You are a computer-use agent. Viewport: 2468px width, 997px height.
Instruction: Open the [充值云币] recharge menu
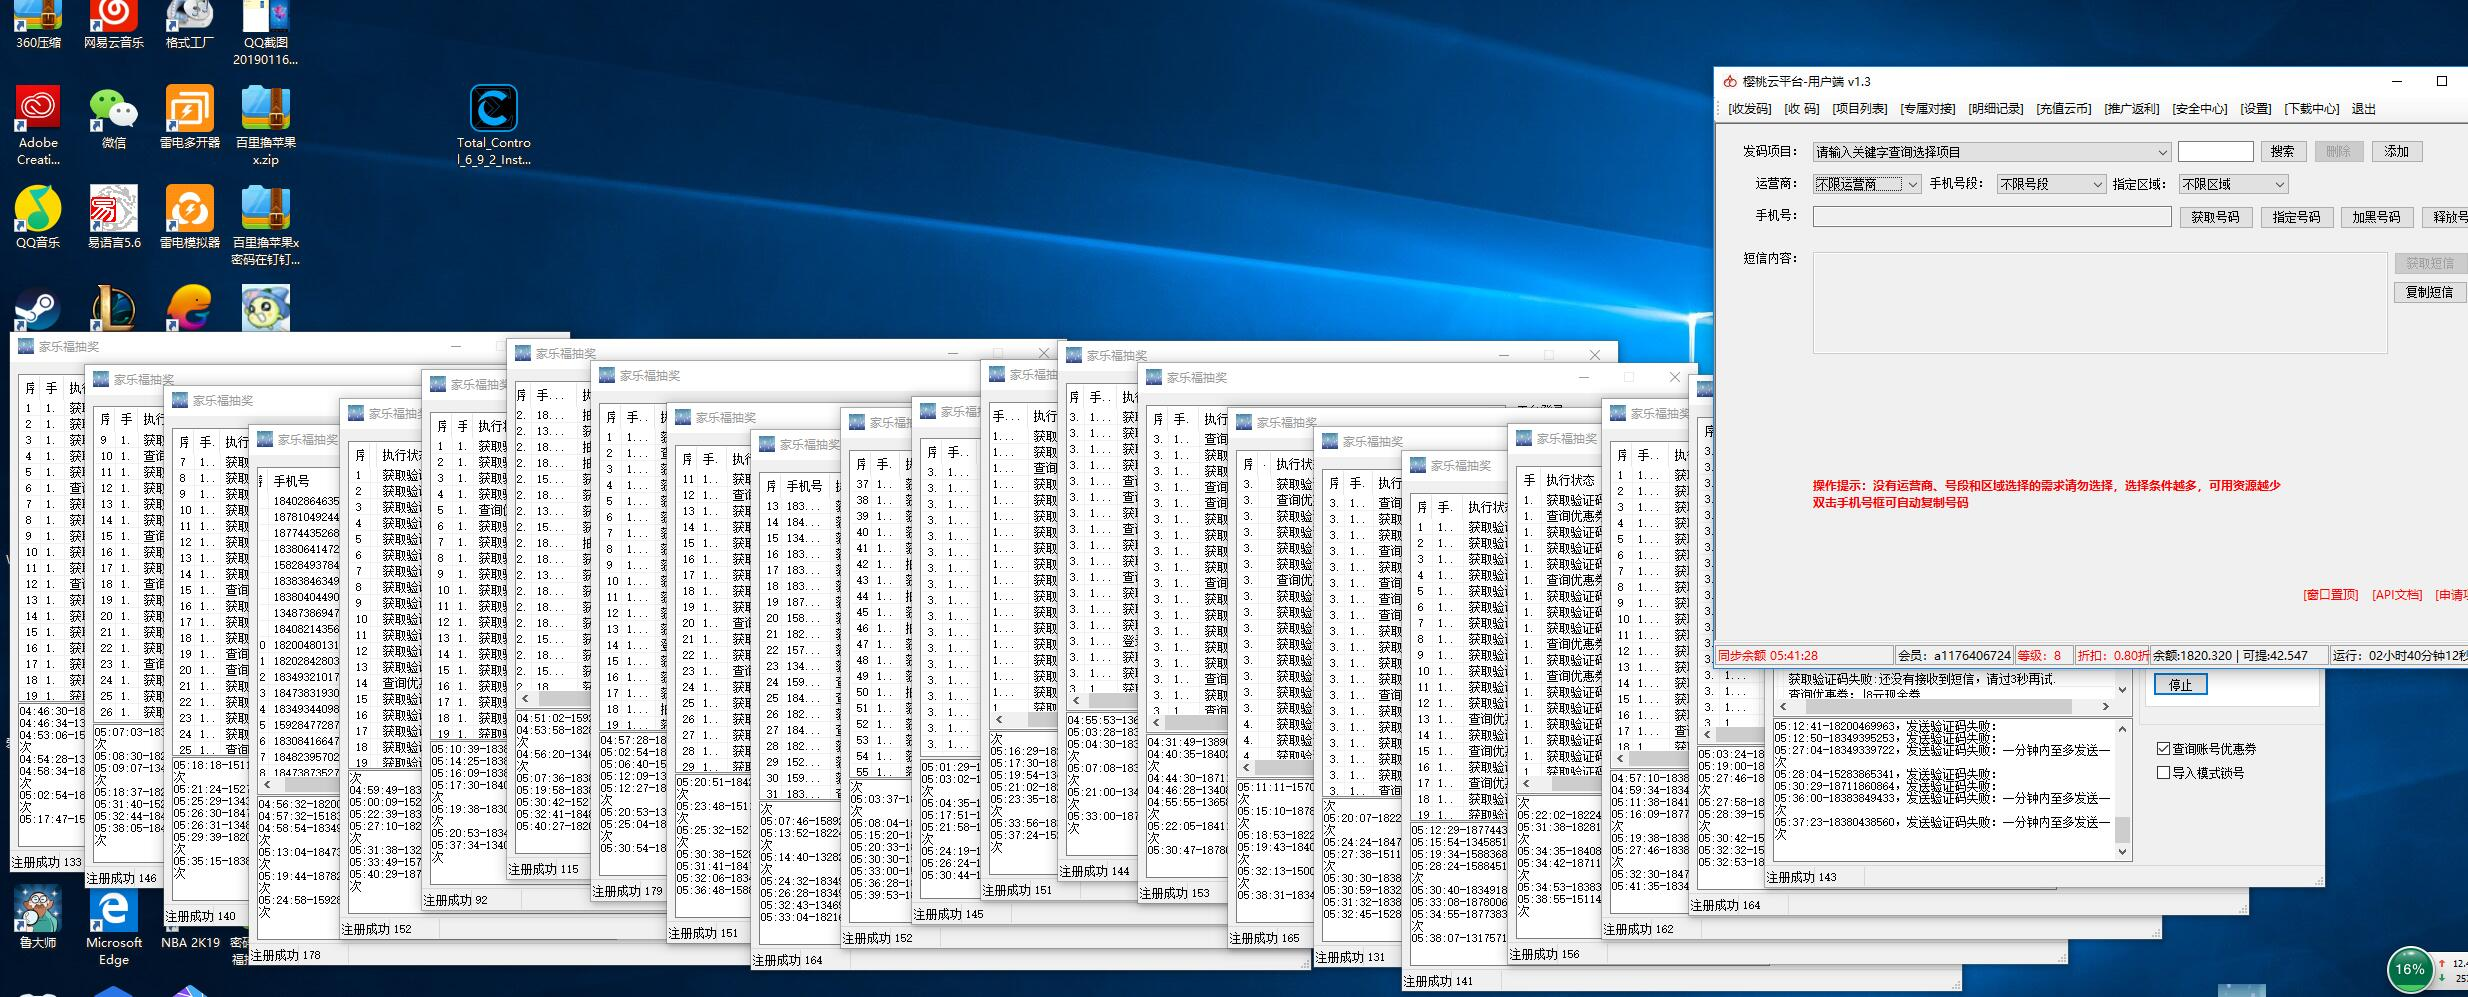point(2064,109)
